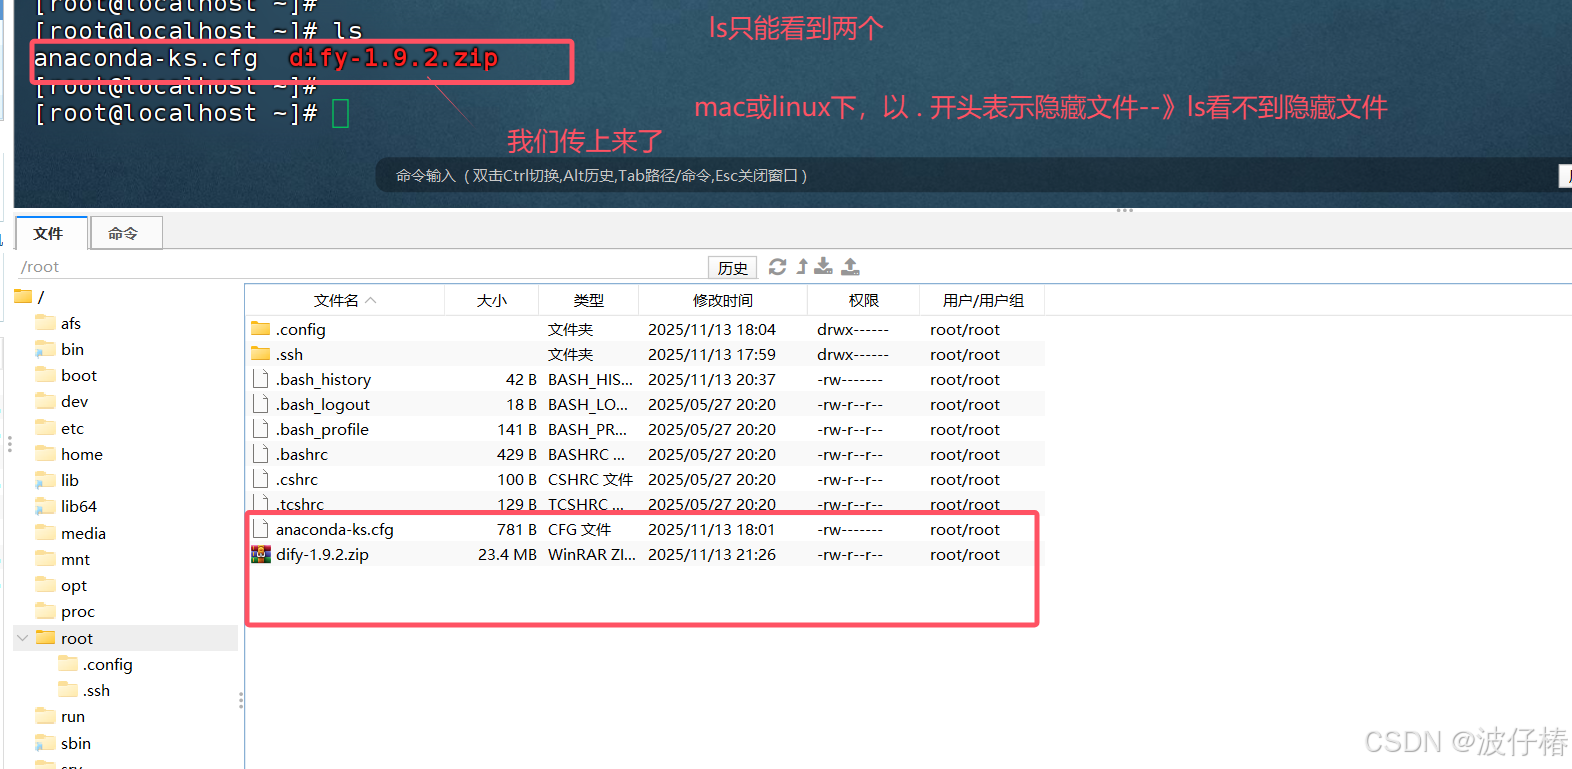The height and width of the screenshot is (769, 1572).
Task: Sort by 修改时间 column header
Action: (x=722, y=300)
